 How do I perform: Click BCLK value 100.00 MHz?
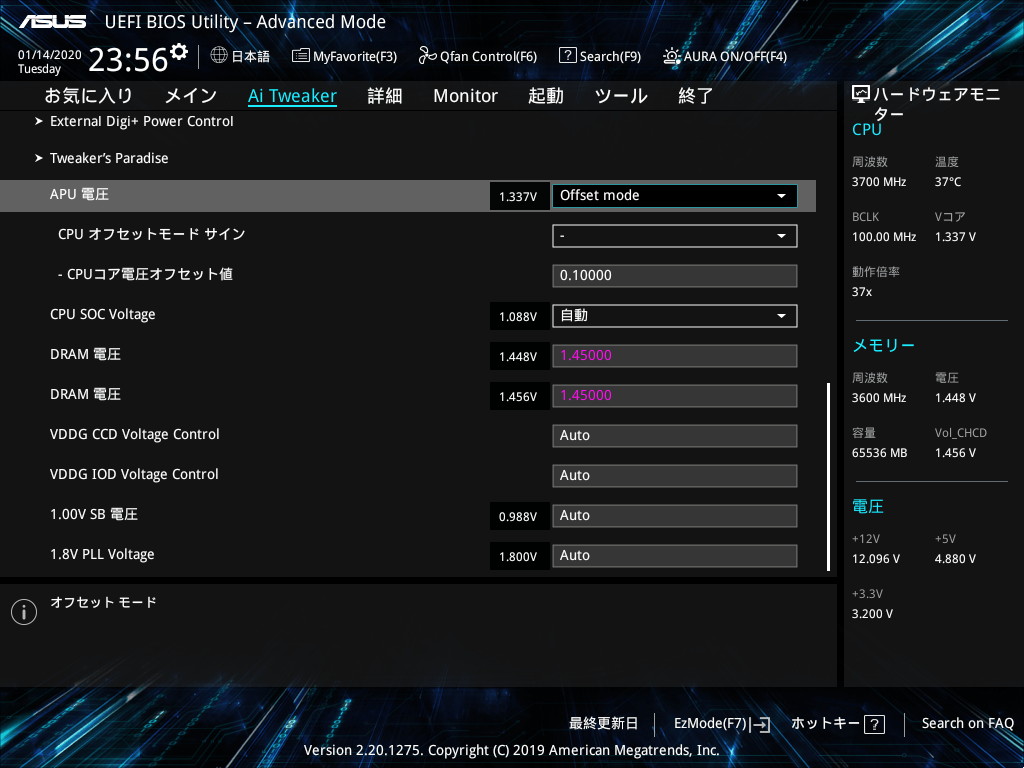884,237
